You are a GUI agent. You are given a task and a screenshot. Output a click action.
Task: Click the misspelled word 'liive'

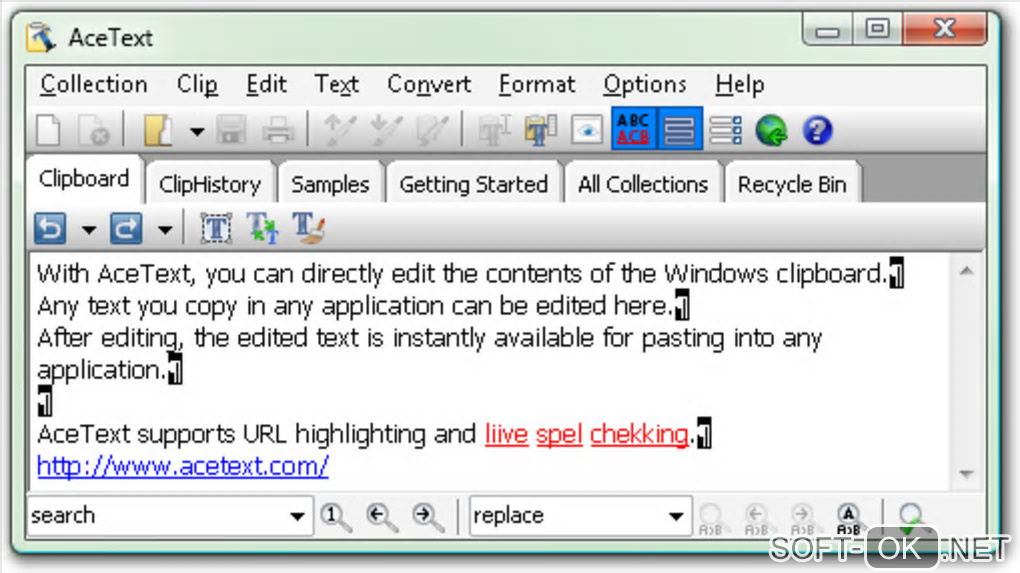(506, 434)
